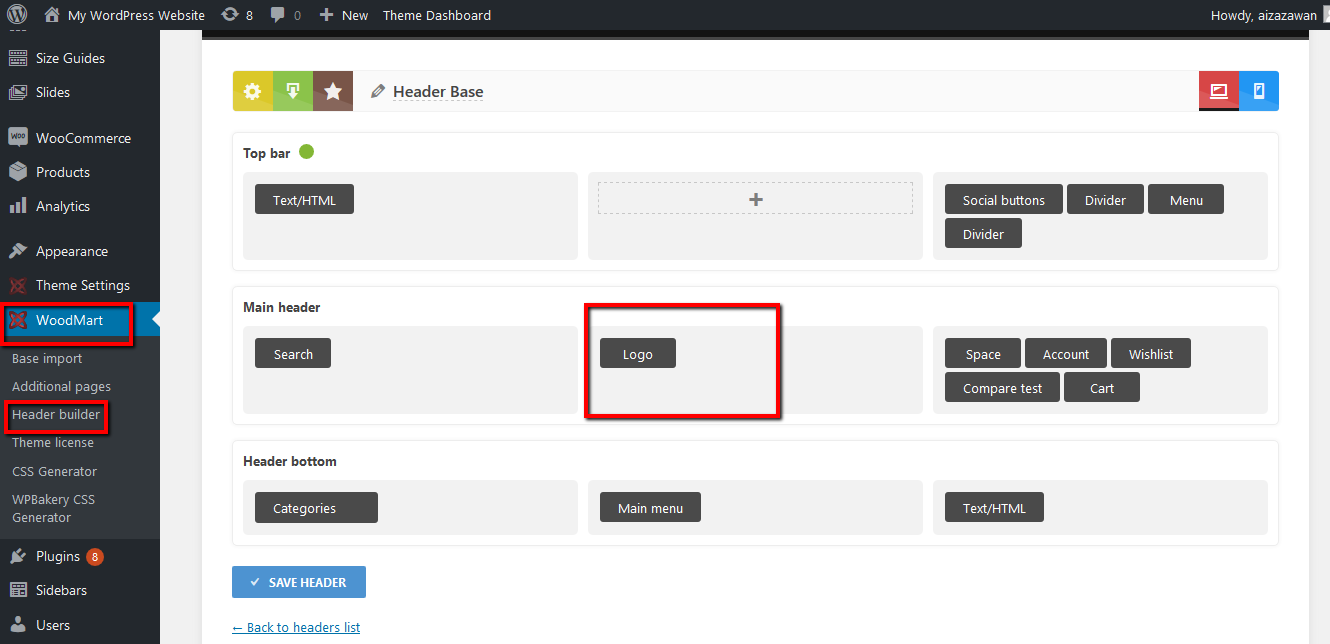Click Main header row label

(x=282, y=307)
